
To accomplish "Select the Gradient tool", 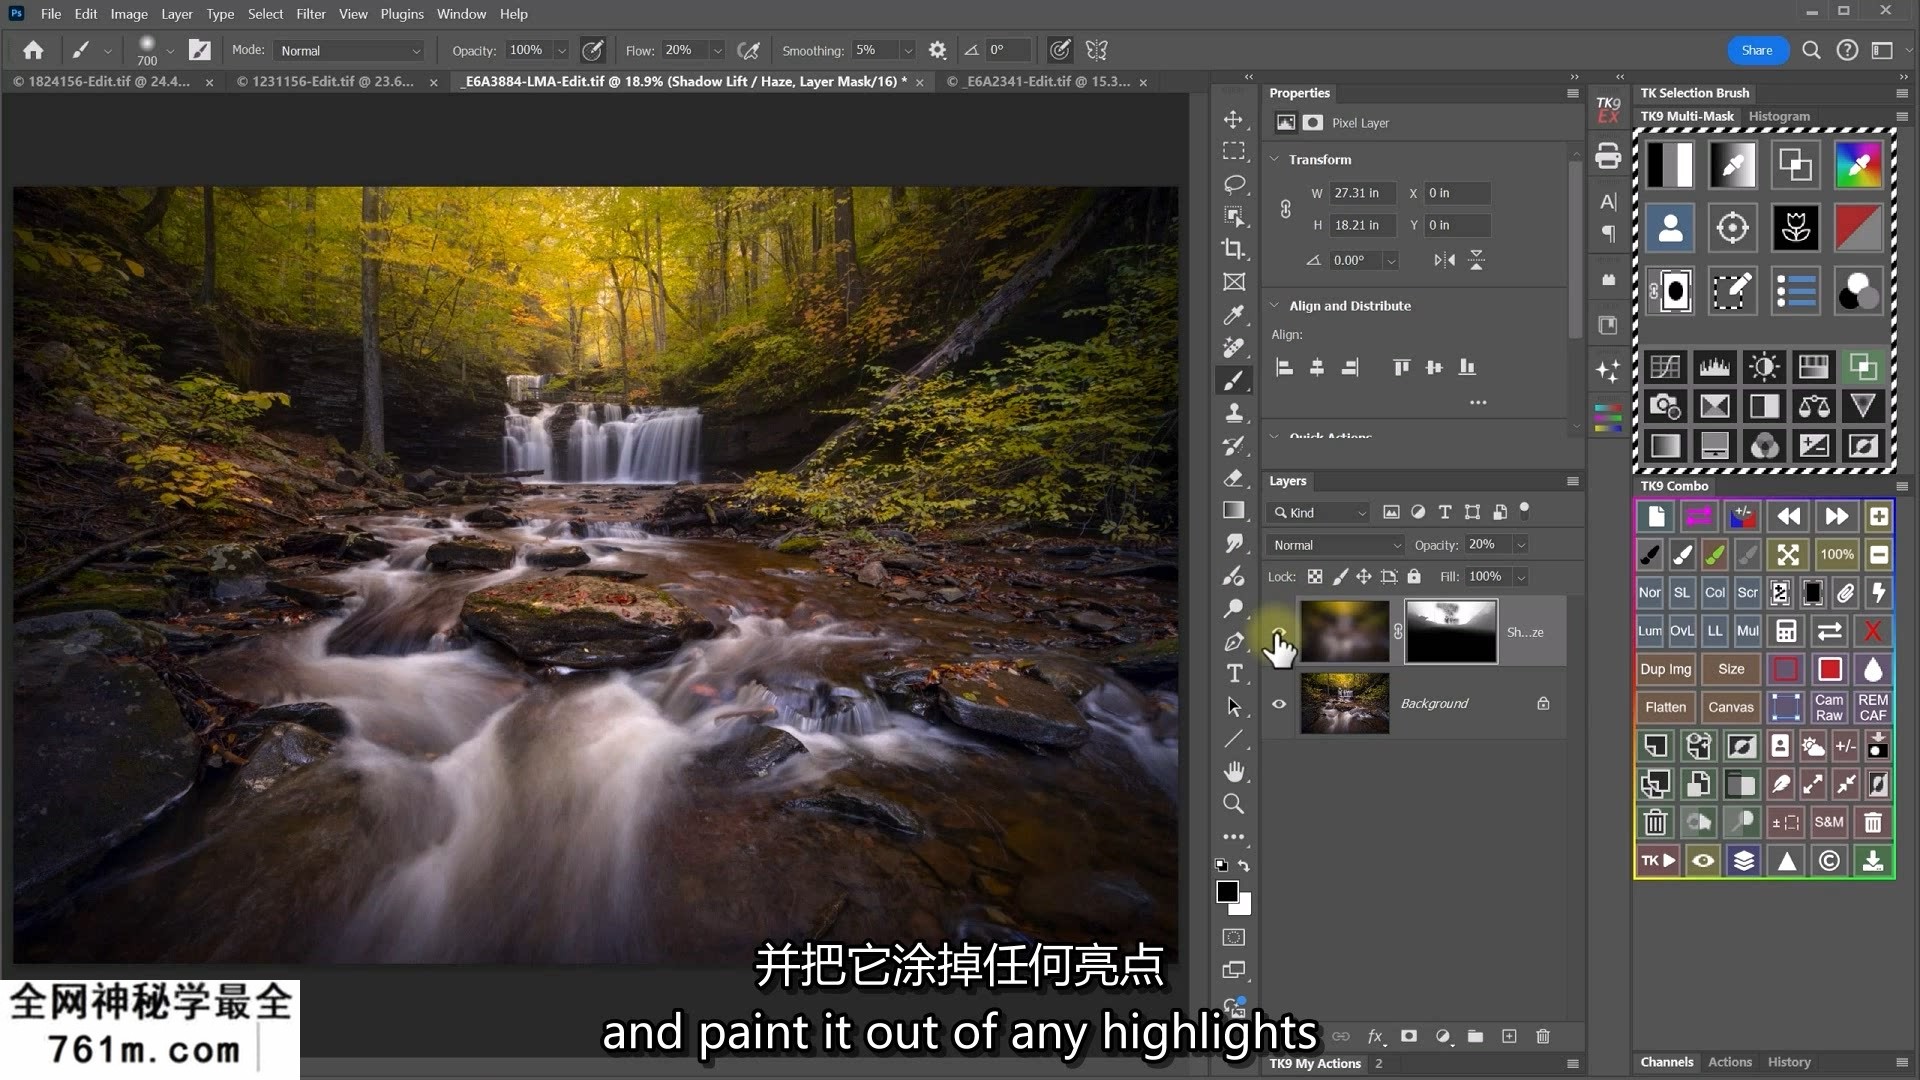I will click(1234, 510).
